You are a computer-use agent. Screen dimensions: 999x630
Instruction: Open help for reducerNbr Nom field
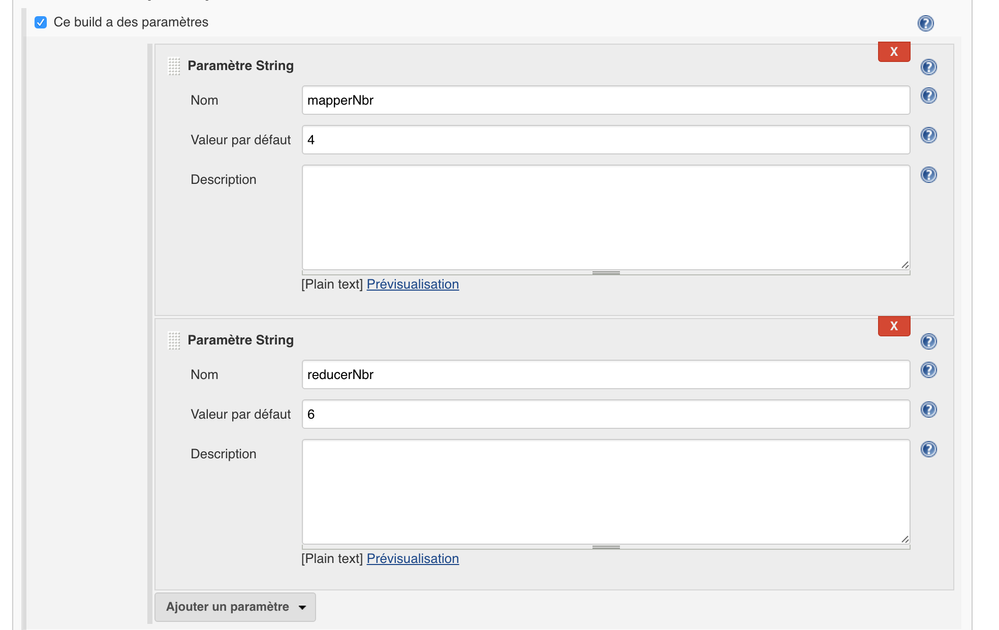[928, 370]
